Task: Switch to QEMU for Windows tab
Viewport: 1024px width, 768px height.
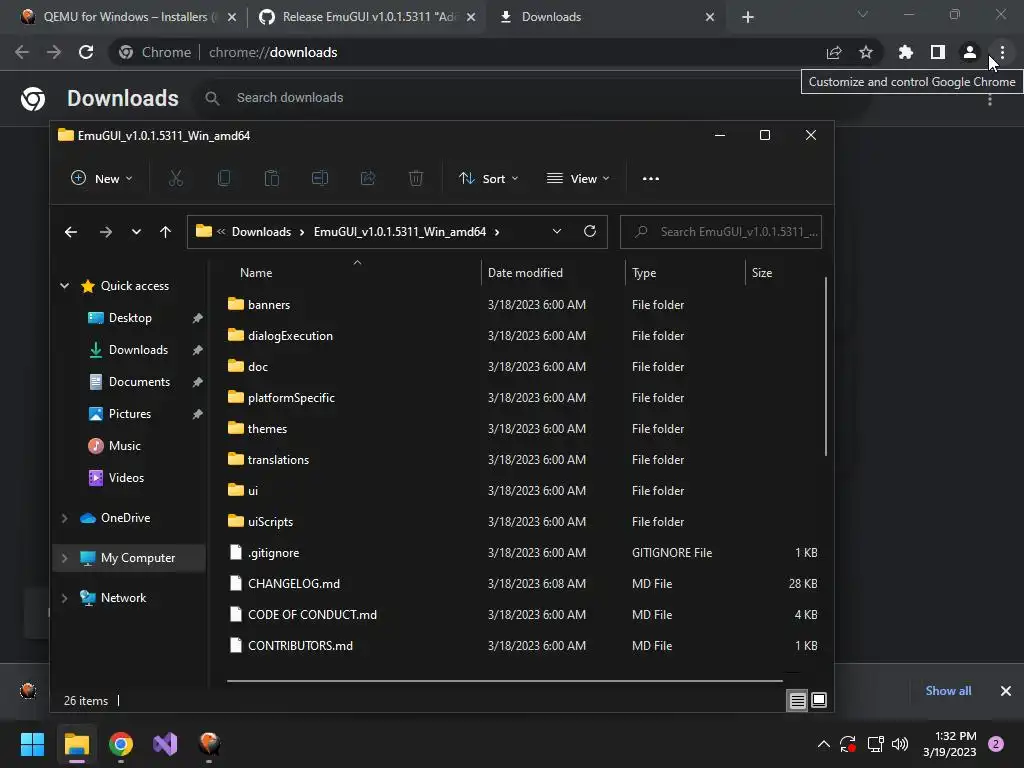Action: click(x=129, y=17)
